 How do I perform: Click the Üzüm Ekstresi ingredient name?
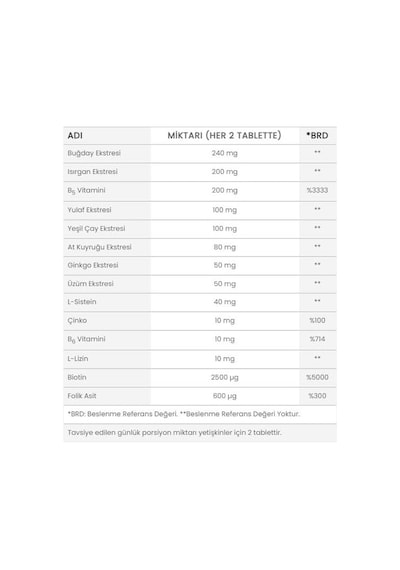point(90,284)
